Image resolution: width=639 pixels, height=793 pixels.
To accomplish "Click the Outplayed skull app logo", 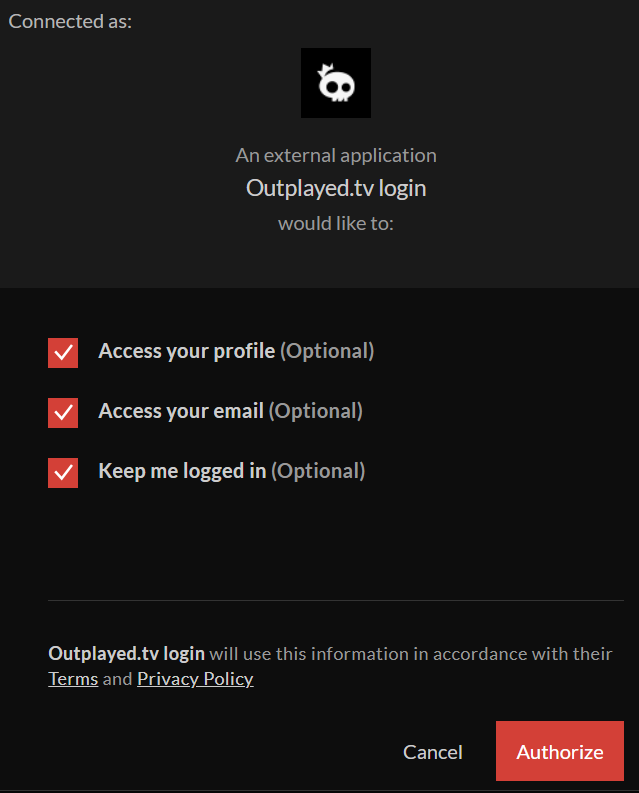I will click(336, 83).
